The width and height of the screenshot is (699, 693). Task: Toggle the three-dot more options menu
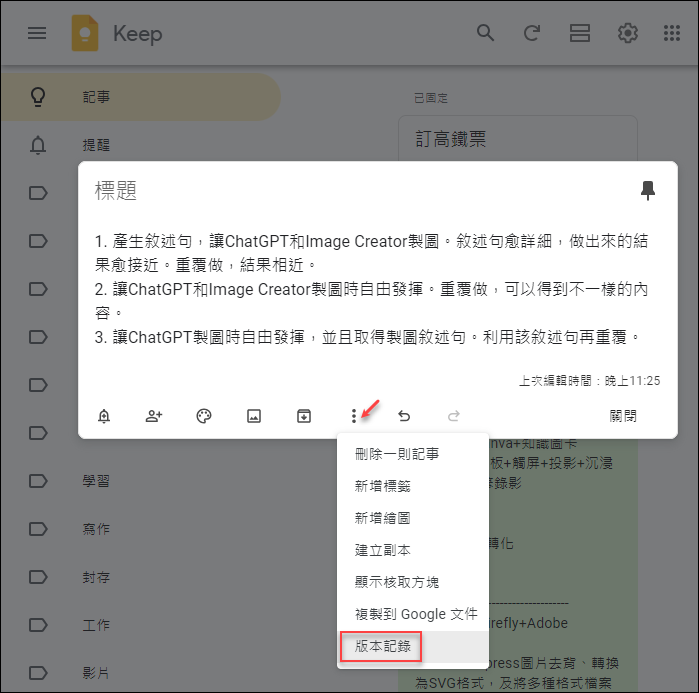(x=354, y=416)
